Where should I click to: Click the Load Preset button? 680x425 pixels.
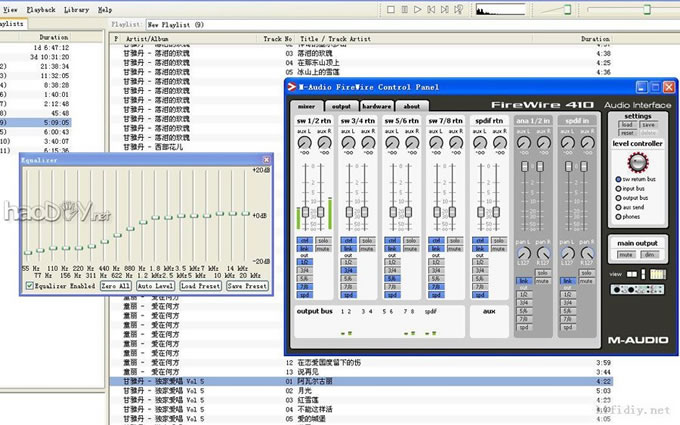point(201,285)
